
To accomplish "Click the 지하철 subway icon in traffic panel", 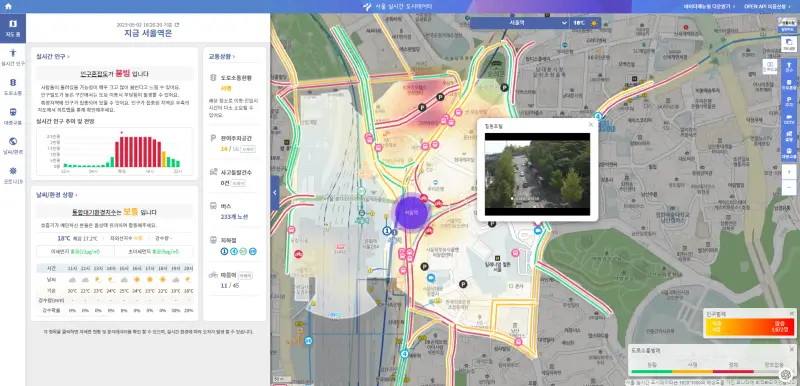I will [x=213, y=240].
